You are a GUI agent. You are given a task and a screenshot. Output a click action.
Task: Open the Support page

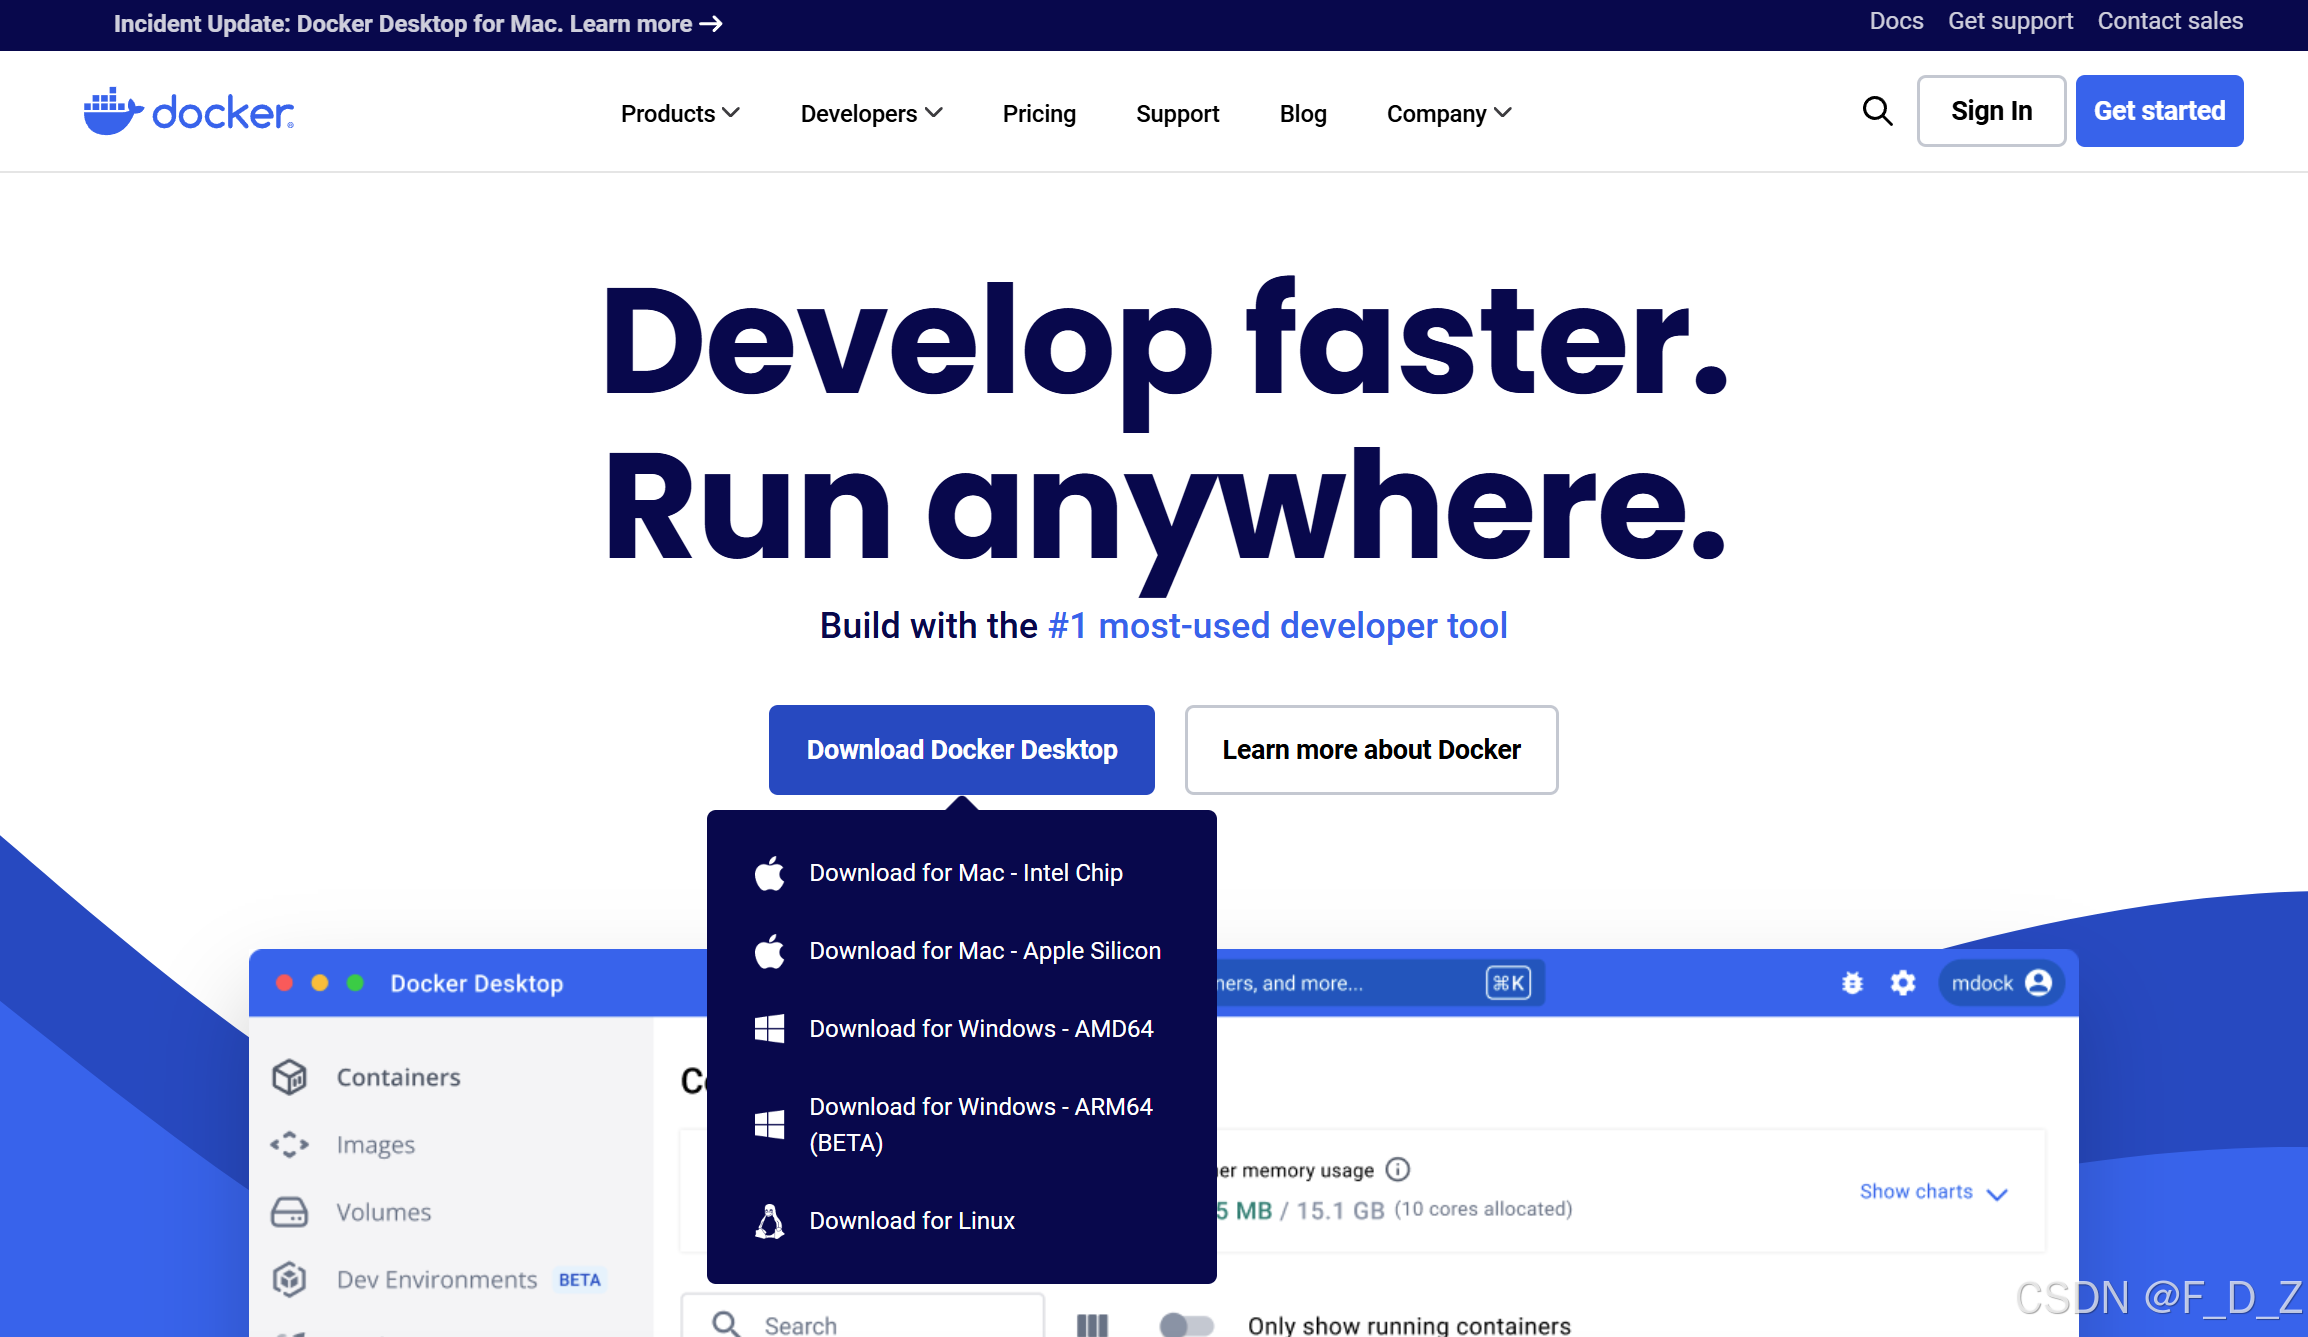[1177, 113]
